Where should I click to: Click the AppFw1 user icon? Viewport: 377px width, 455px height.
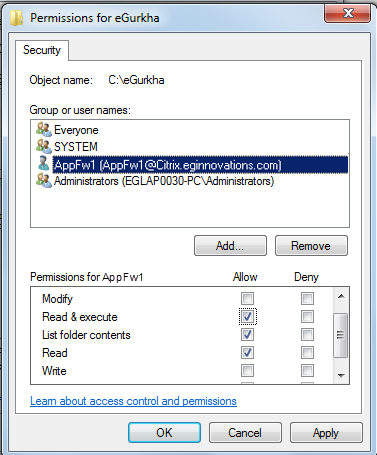(43, 163)
